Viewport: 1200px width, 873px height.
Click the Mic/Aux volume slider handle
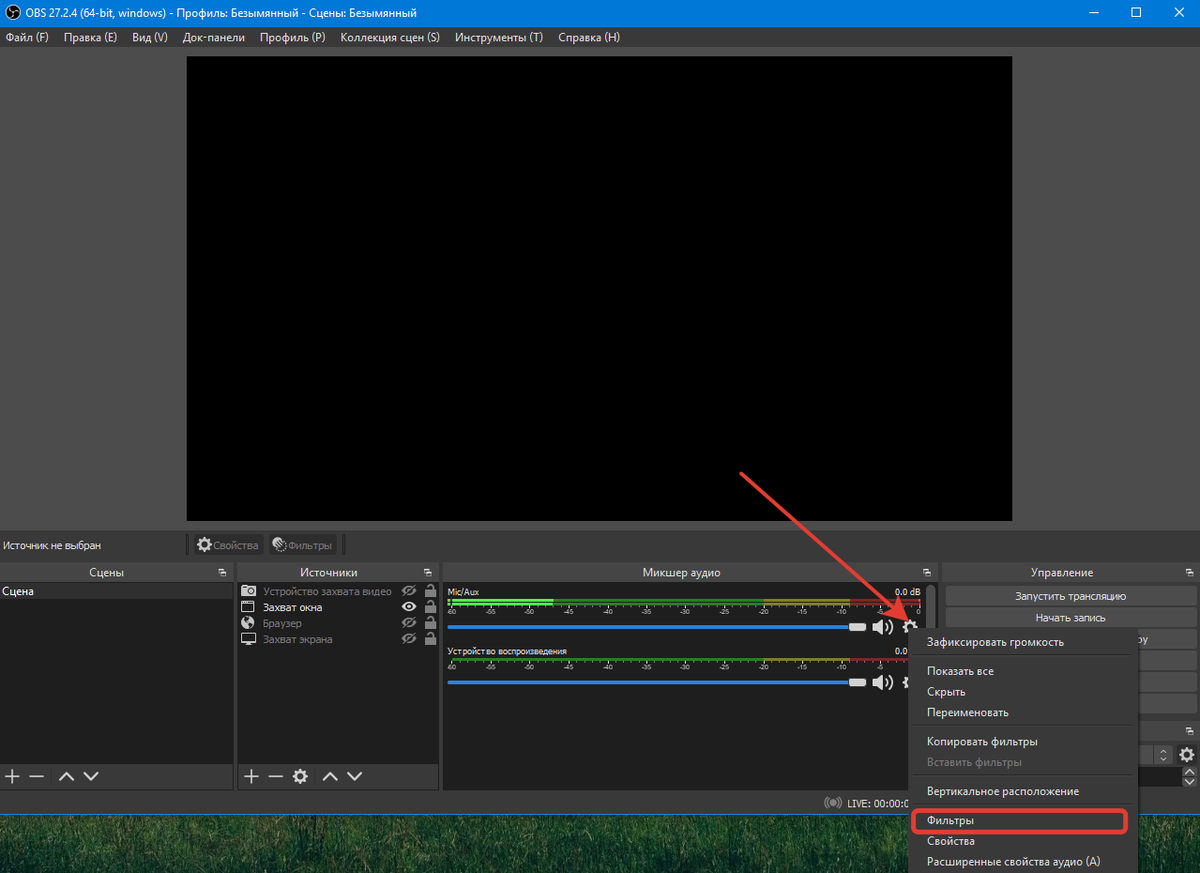(x=857, y=627)
